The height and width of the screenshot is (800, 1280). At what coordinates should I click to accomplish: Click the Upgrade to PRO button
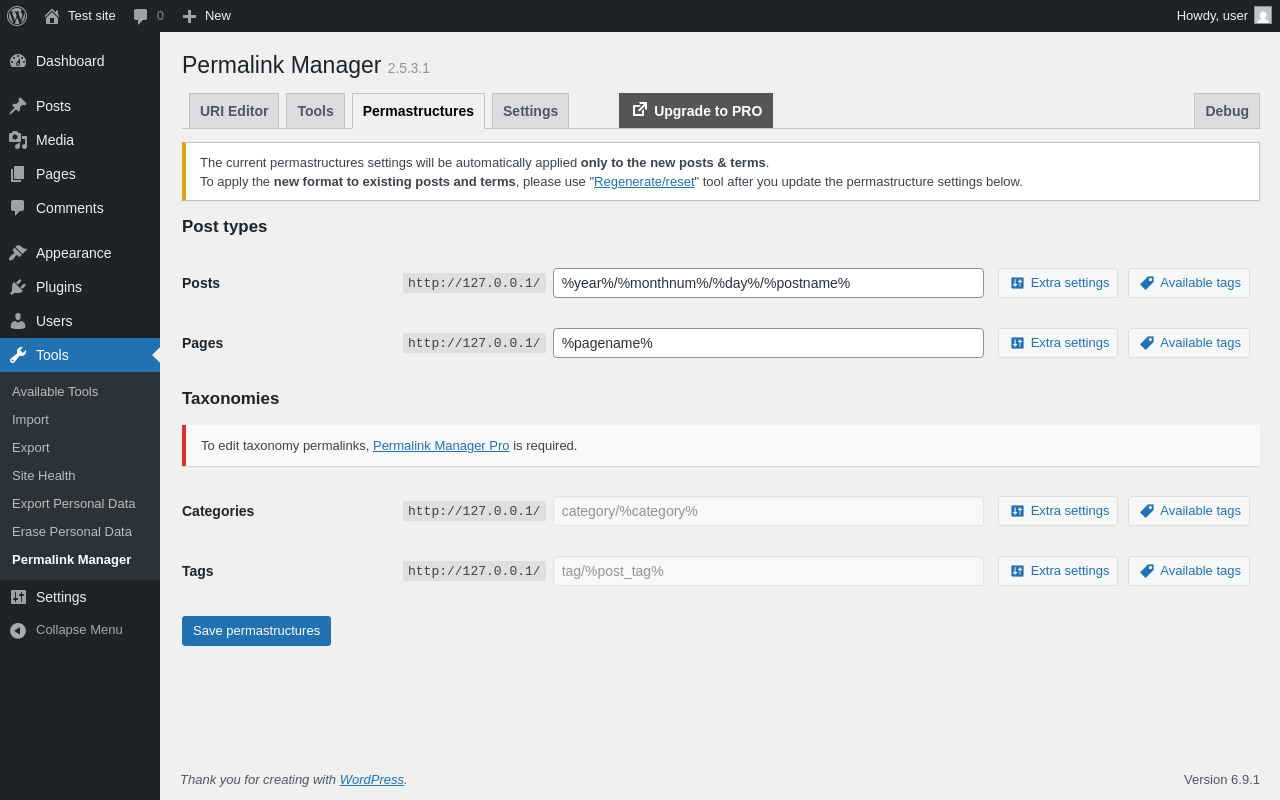point(696,111)
